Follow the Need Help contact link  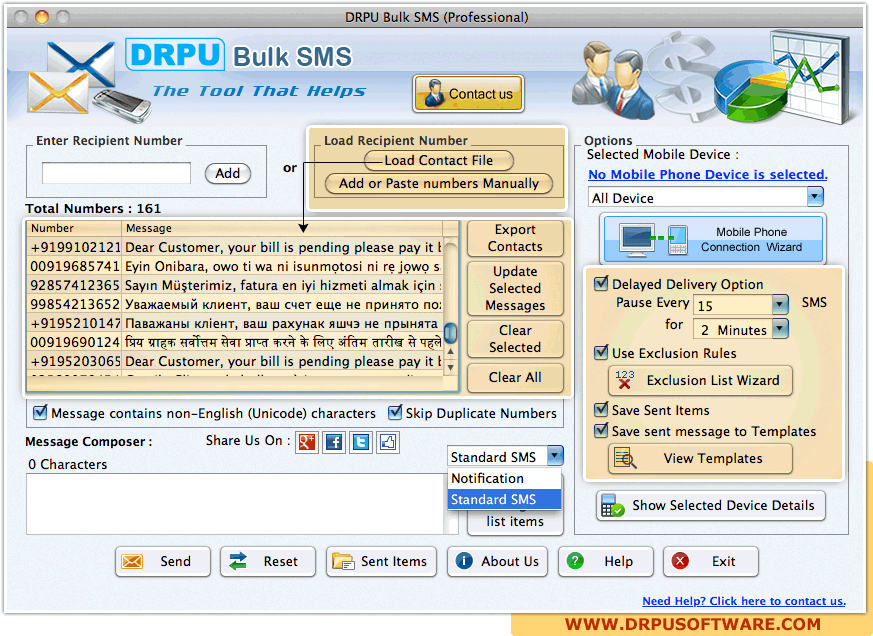743,601
